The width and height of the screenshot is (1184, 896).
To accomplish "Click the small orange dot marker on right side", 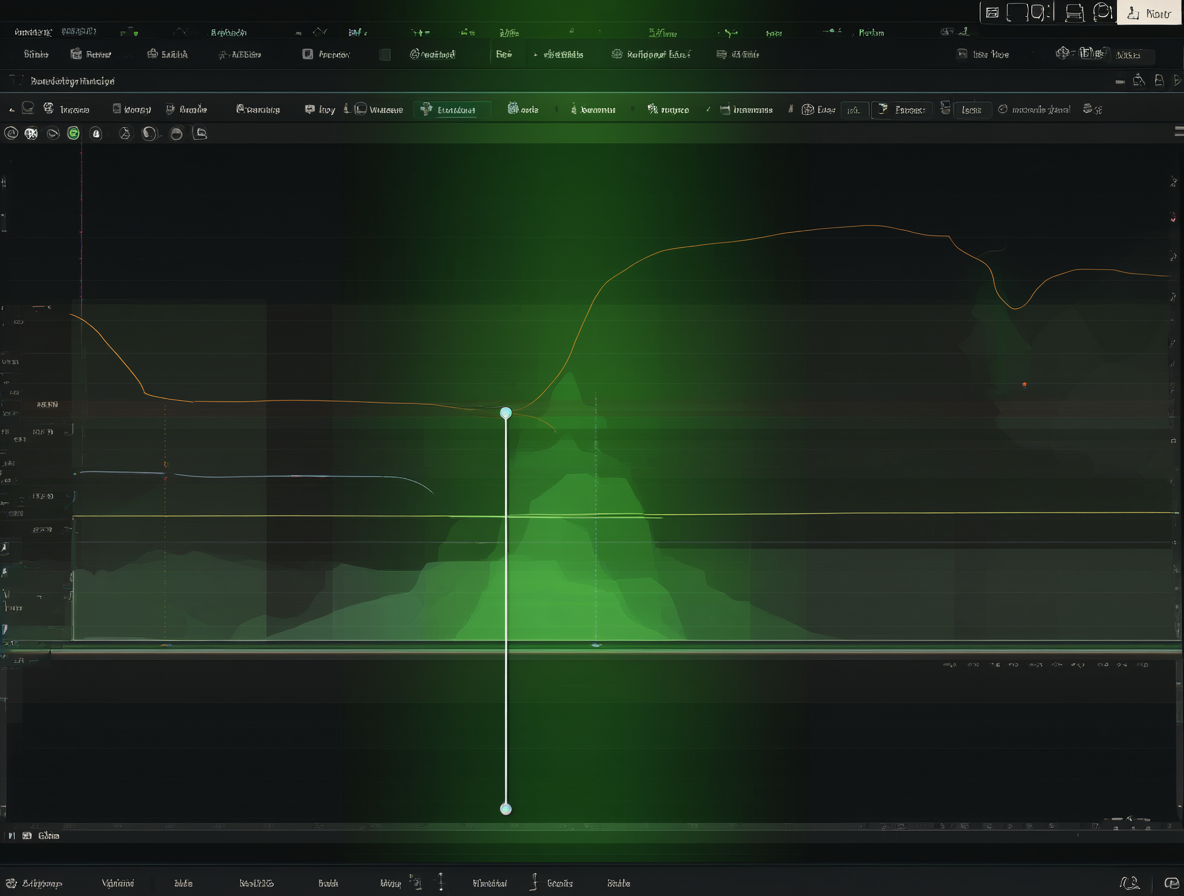I will coord(1025,384).
